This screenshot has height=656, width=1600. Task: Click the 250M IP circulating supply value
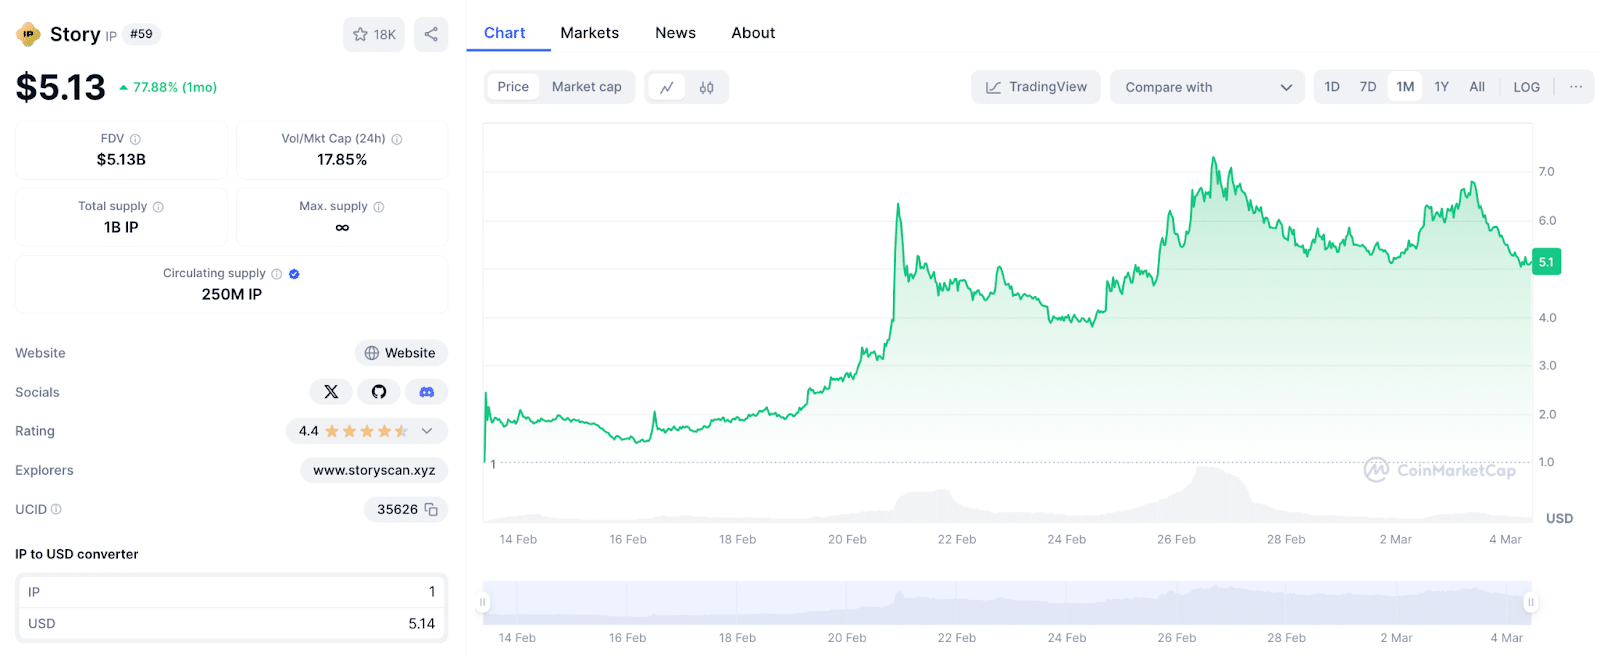(x=232, y=294)
